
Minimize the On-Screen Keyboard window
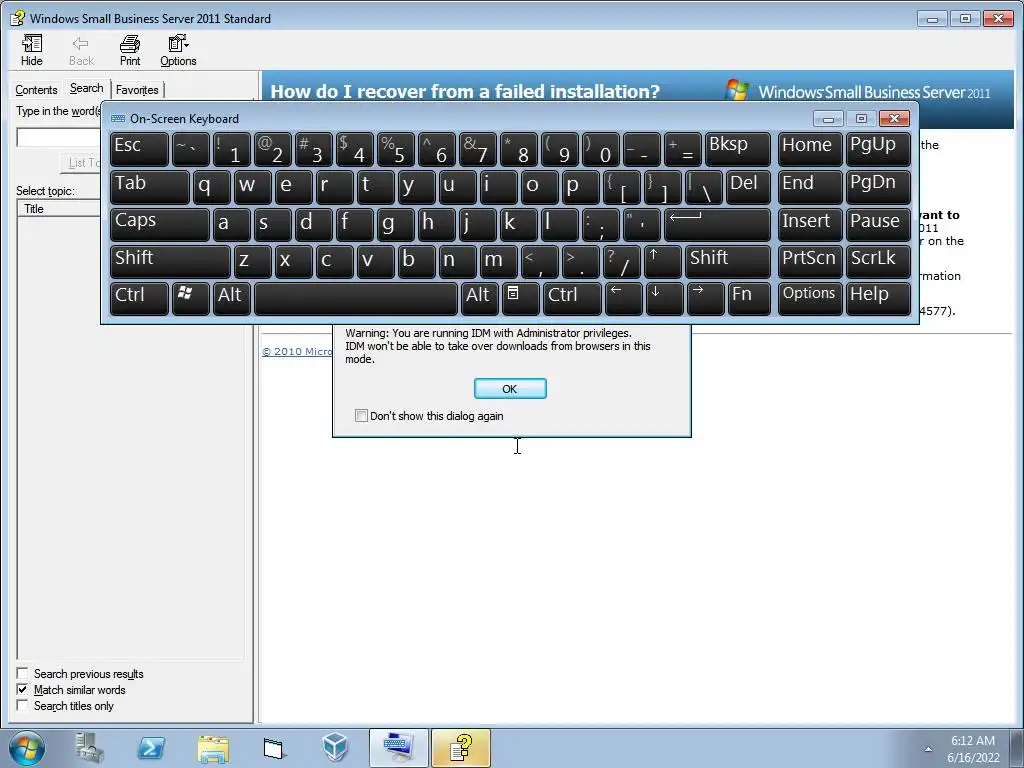tap(828, 118)
